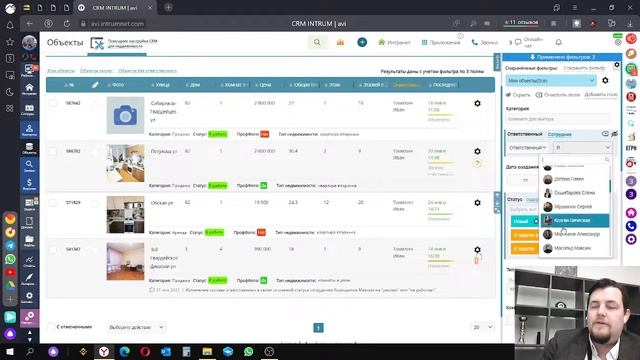This screenshot has width=640, height=360.
Task: Click the search box in employee dropdown list
Action: point(575,160)
